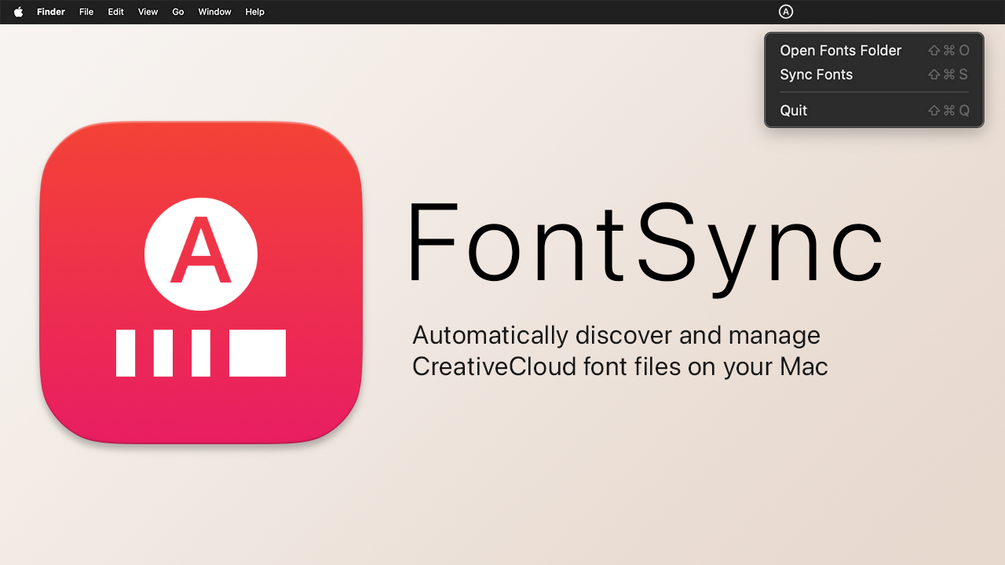
Task: Open the Go menu
Action: (178, 12)
